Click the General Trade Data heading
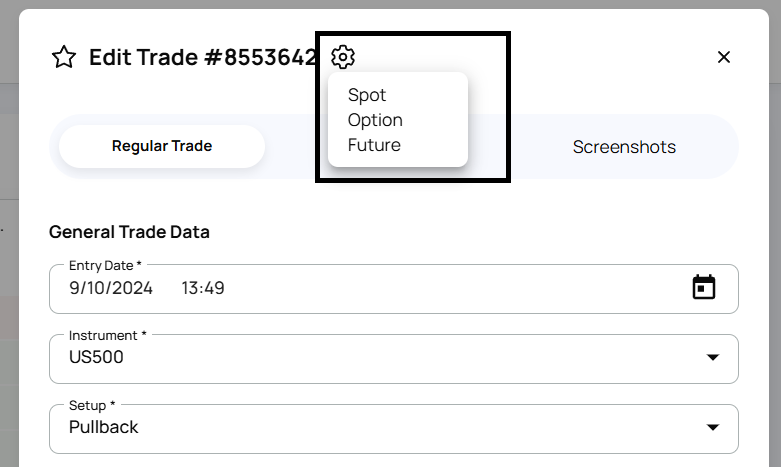The height and width of the screenshot is (467, 781). [x=129, y=232]
